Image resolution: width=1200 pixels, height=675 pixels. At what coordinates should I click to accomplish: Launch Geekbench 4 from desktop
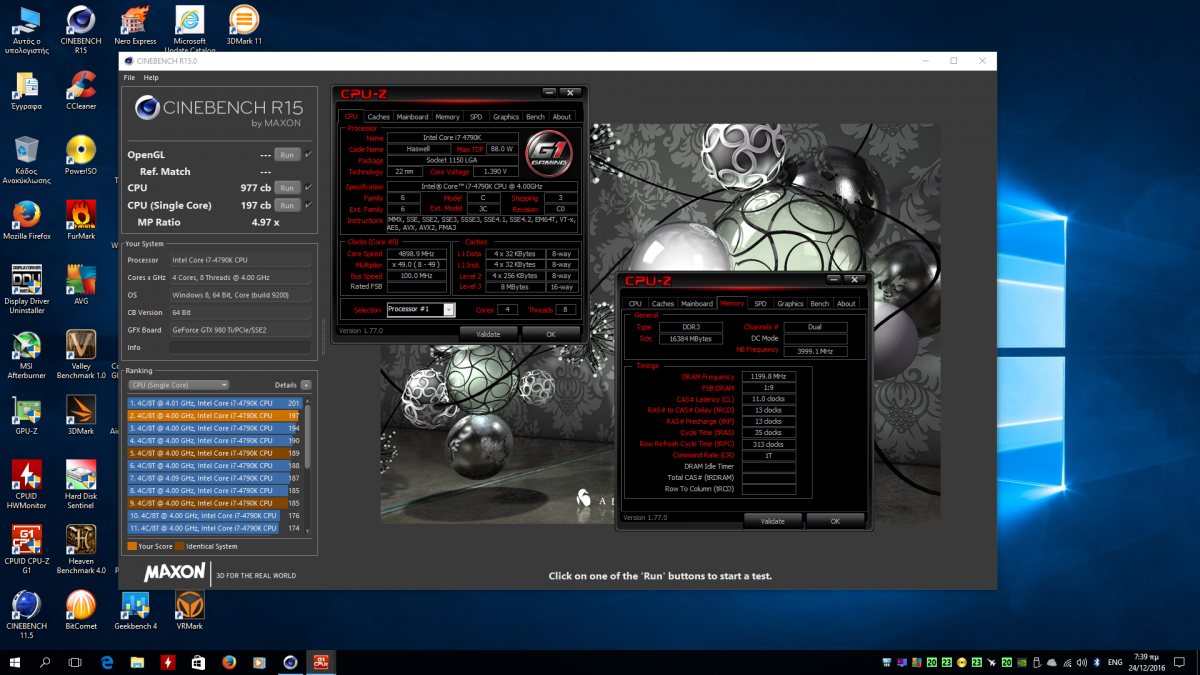coord(135,610)
